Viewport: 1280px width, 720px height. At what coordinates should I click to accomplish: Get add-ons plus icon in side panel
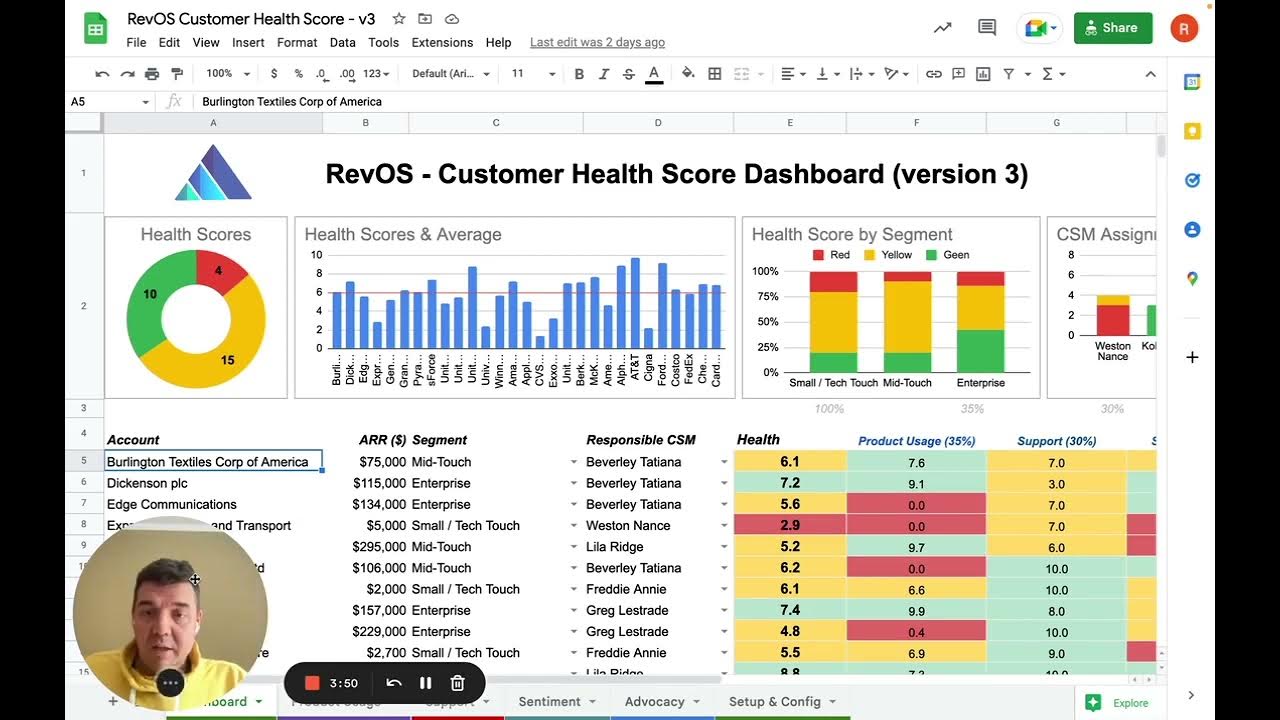coord(1192,357)
